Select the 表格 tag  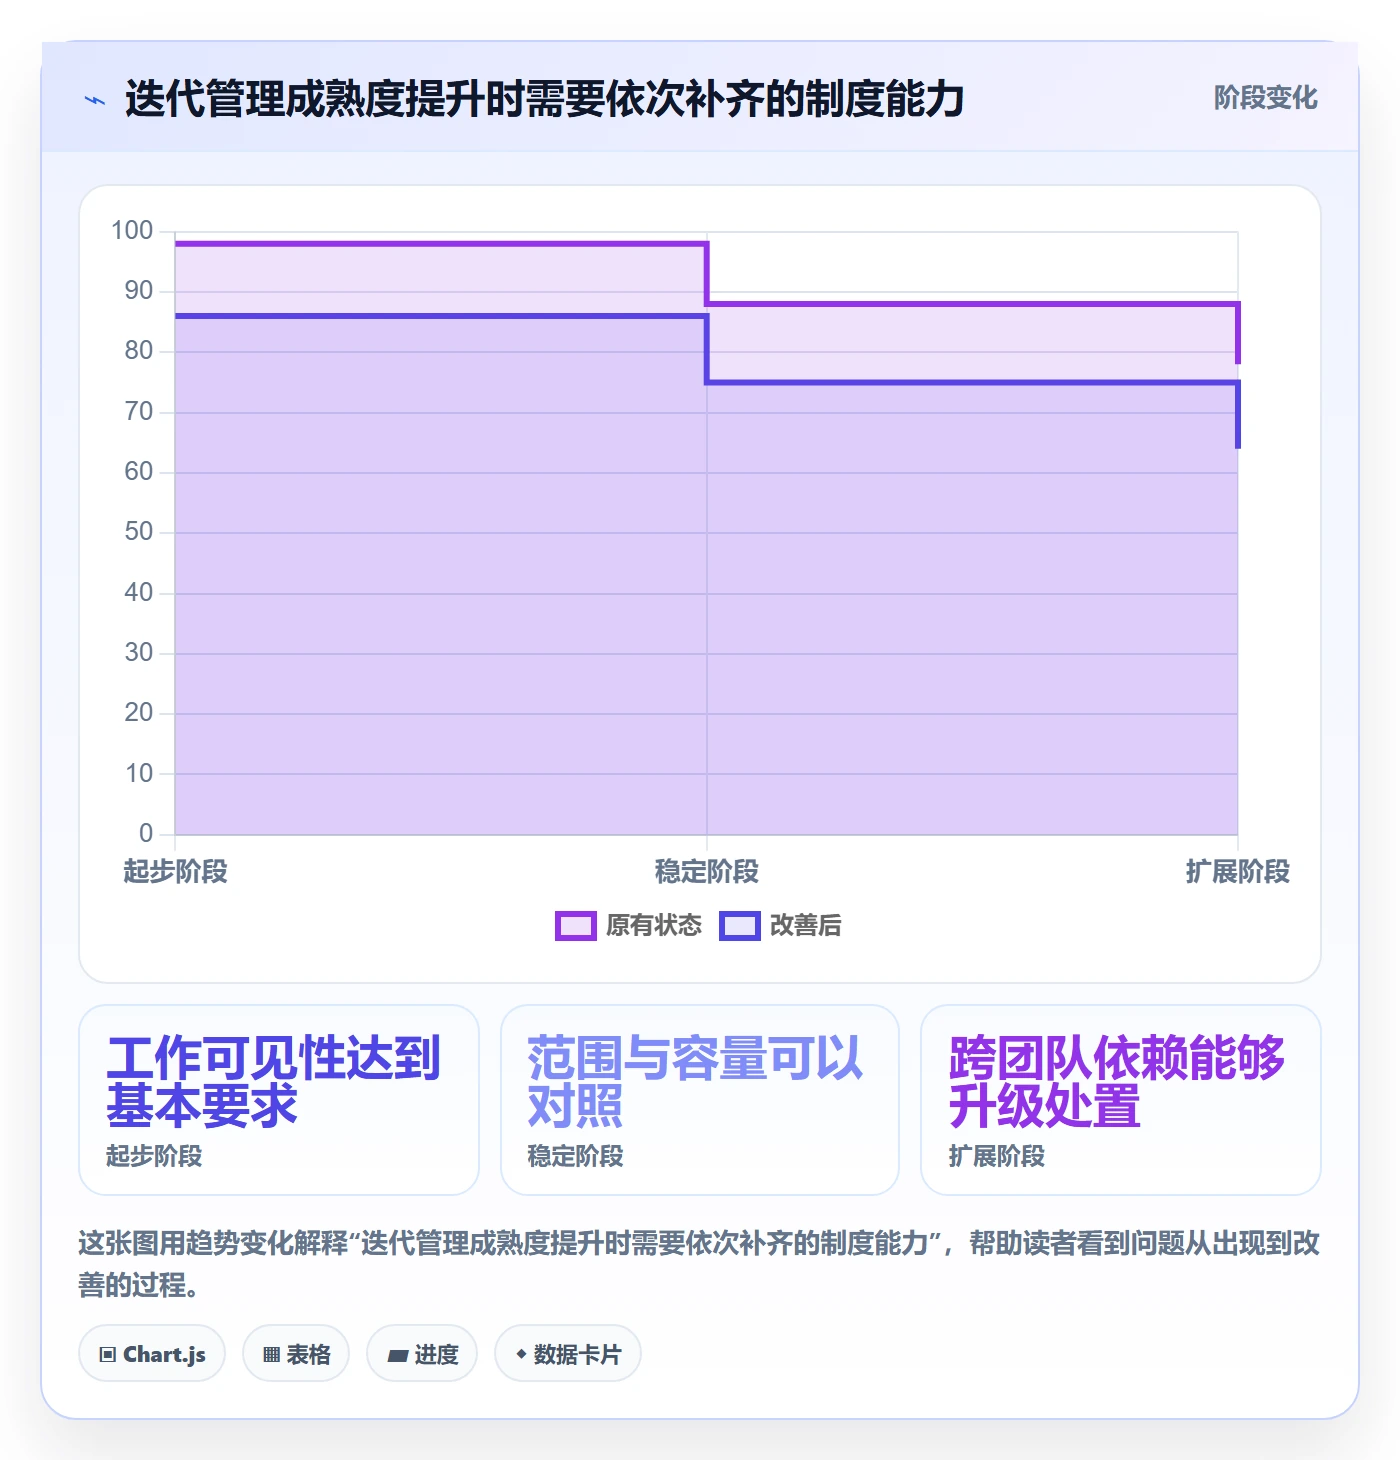coord(296,1354)
